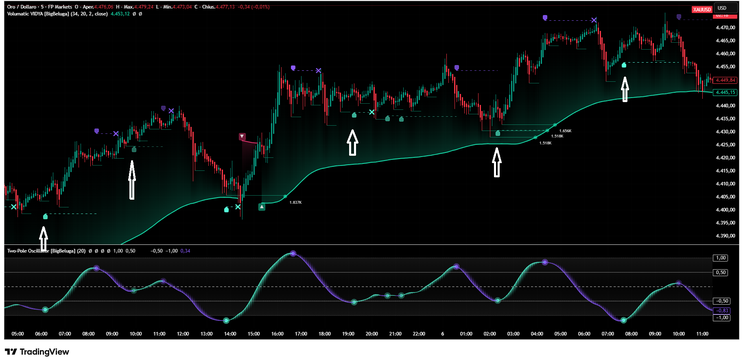743x364 pixels.
Task: Click the green buy marker near 19:15
Action: [x=354, y=115]
